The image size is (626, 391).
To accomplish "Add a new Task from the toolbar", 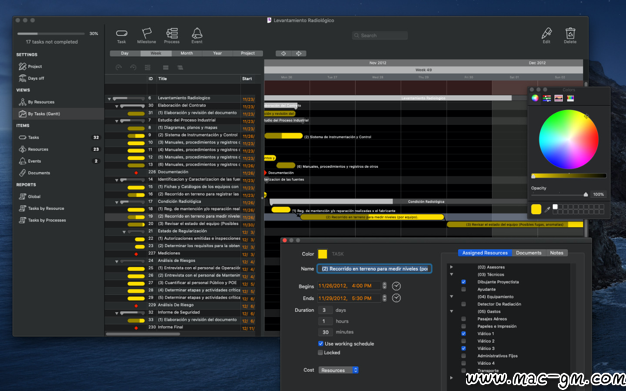I will click(121, 35).
